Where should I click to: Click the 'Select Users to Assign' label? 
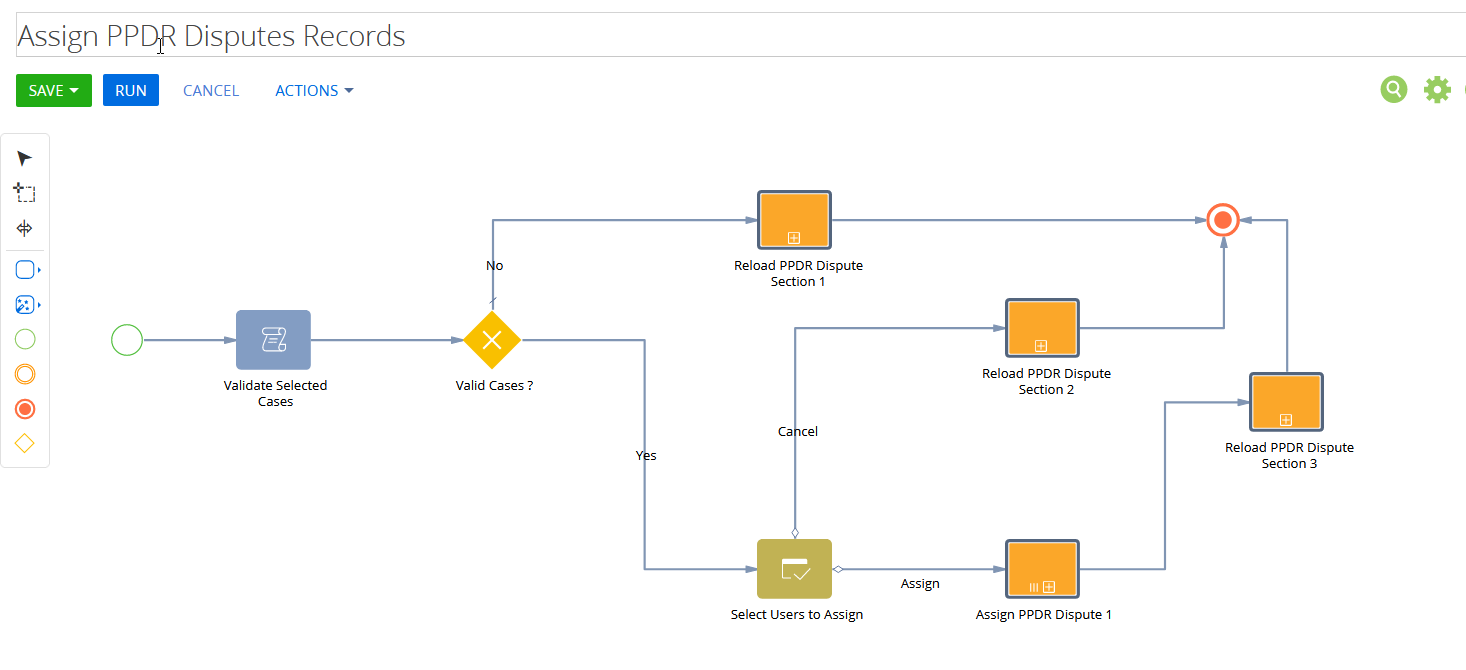[797, 614]
